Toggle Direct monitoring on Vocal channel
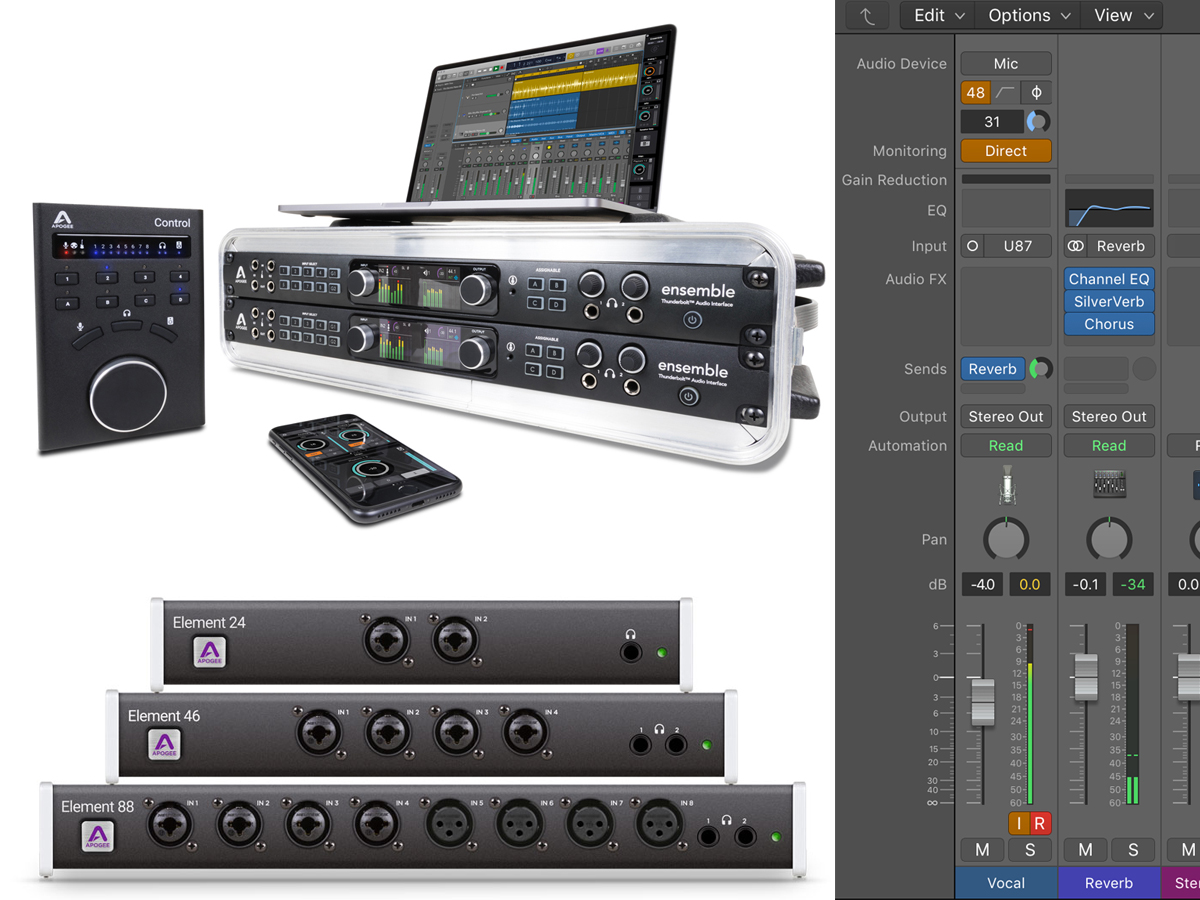 pyautogui.click(x=1006, y=151)
